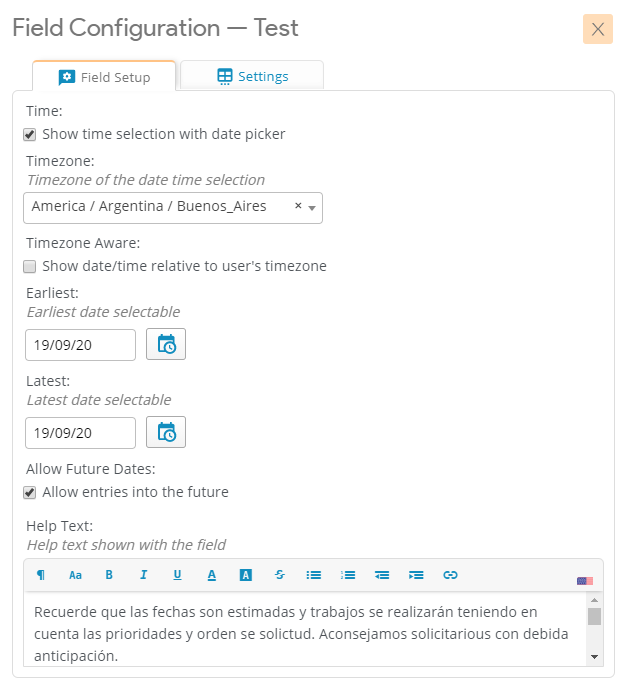621x679 pixels.
Task: Increase indent of help text
Action: click(416, 575)
